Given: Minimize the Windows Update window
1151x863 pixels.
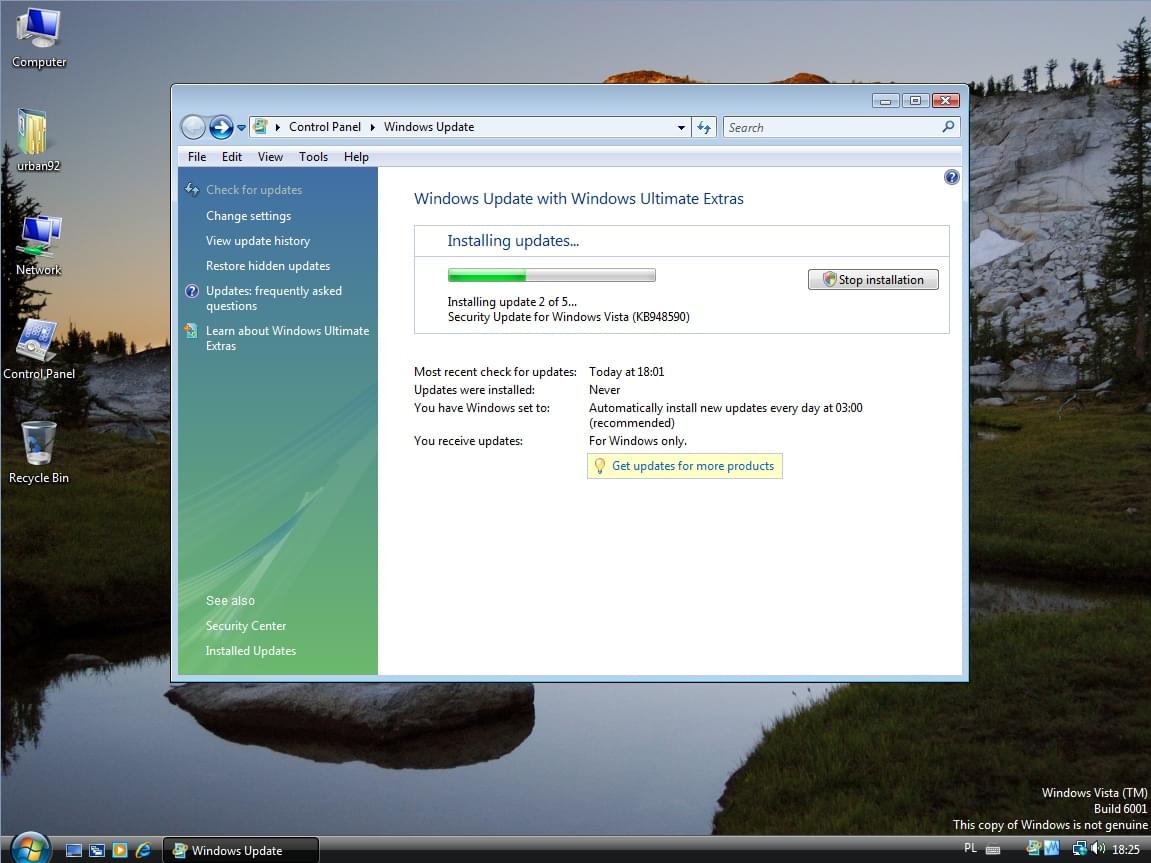Looking at the screenshot, I should point(885,101).
